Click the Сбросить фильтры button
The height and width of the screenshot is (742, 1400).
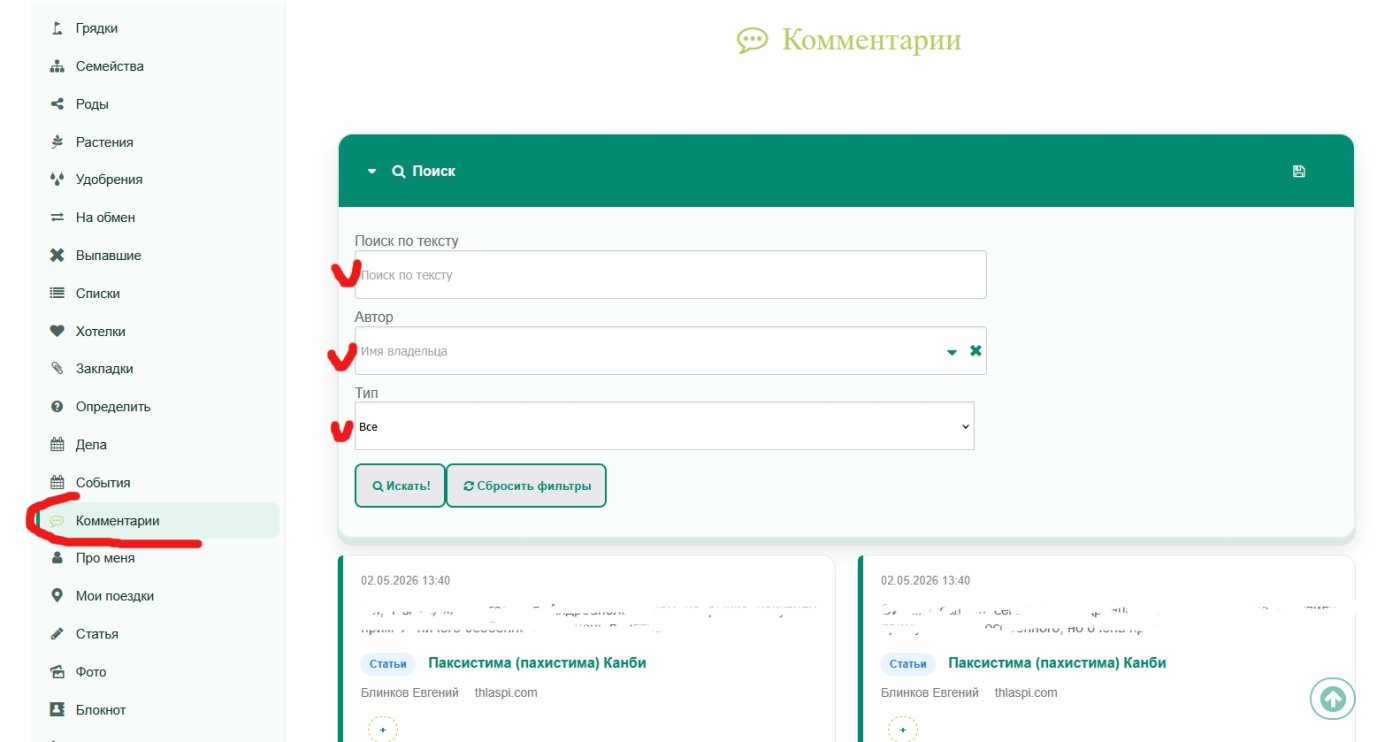(x=526, y=486)
